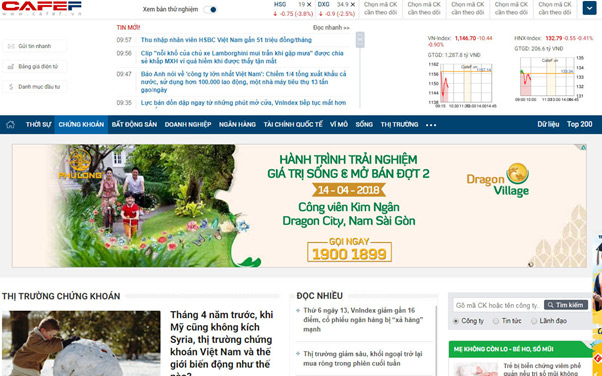This screenshot has width=602, height=376.
Task: Remove HSG ticker with its X icon
Action: (x=309, y=5)
